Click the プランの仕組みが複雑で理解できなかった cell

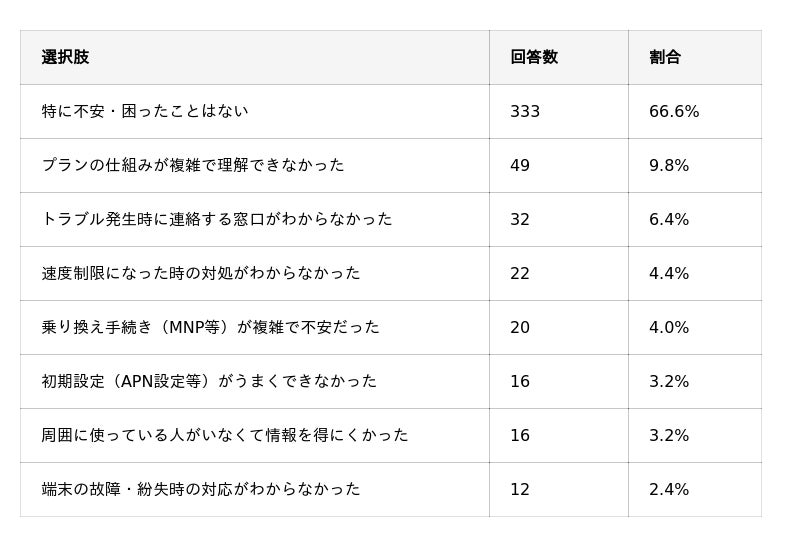193,166
